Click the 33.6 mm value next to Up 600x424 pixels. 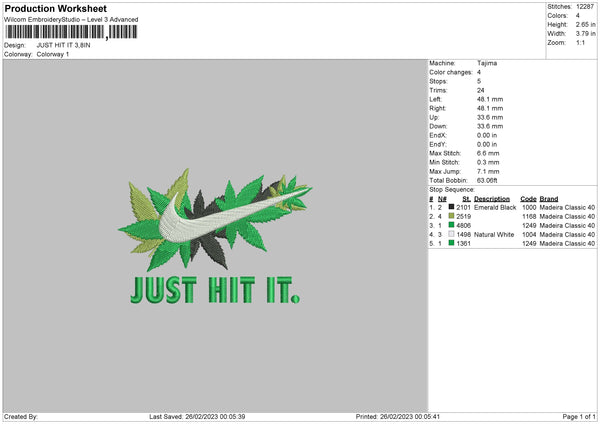tap(490, 117)
